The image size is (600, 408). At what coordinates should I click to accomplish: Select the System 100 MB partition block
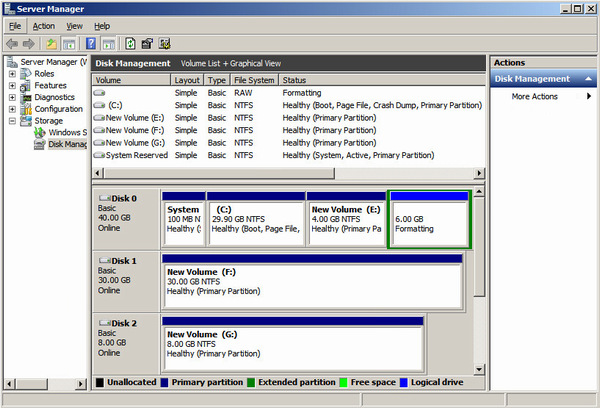184,220
